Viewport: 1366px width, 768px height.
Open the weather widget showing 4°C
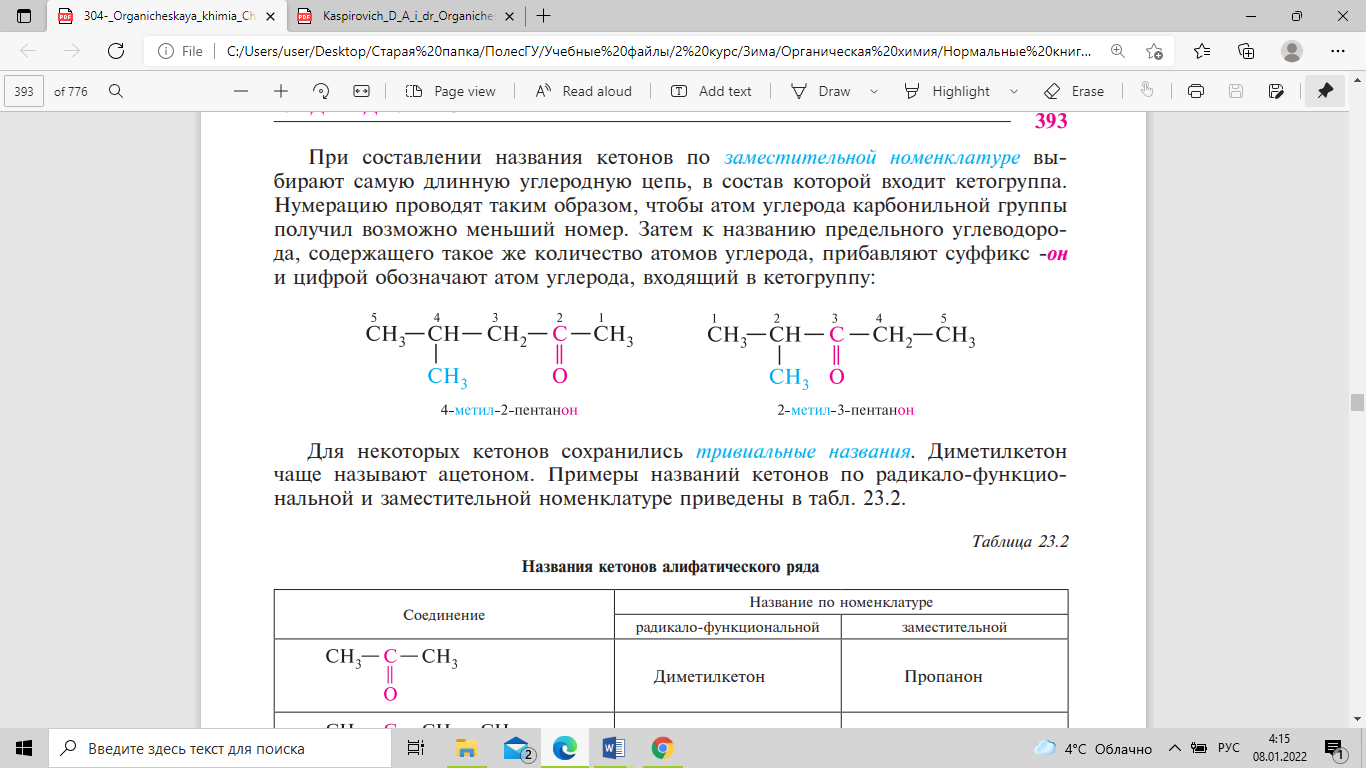tap(1092, 748)
